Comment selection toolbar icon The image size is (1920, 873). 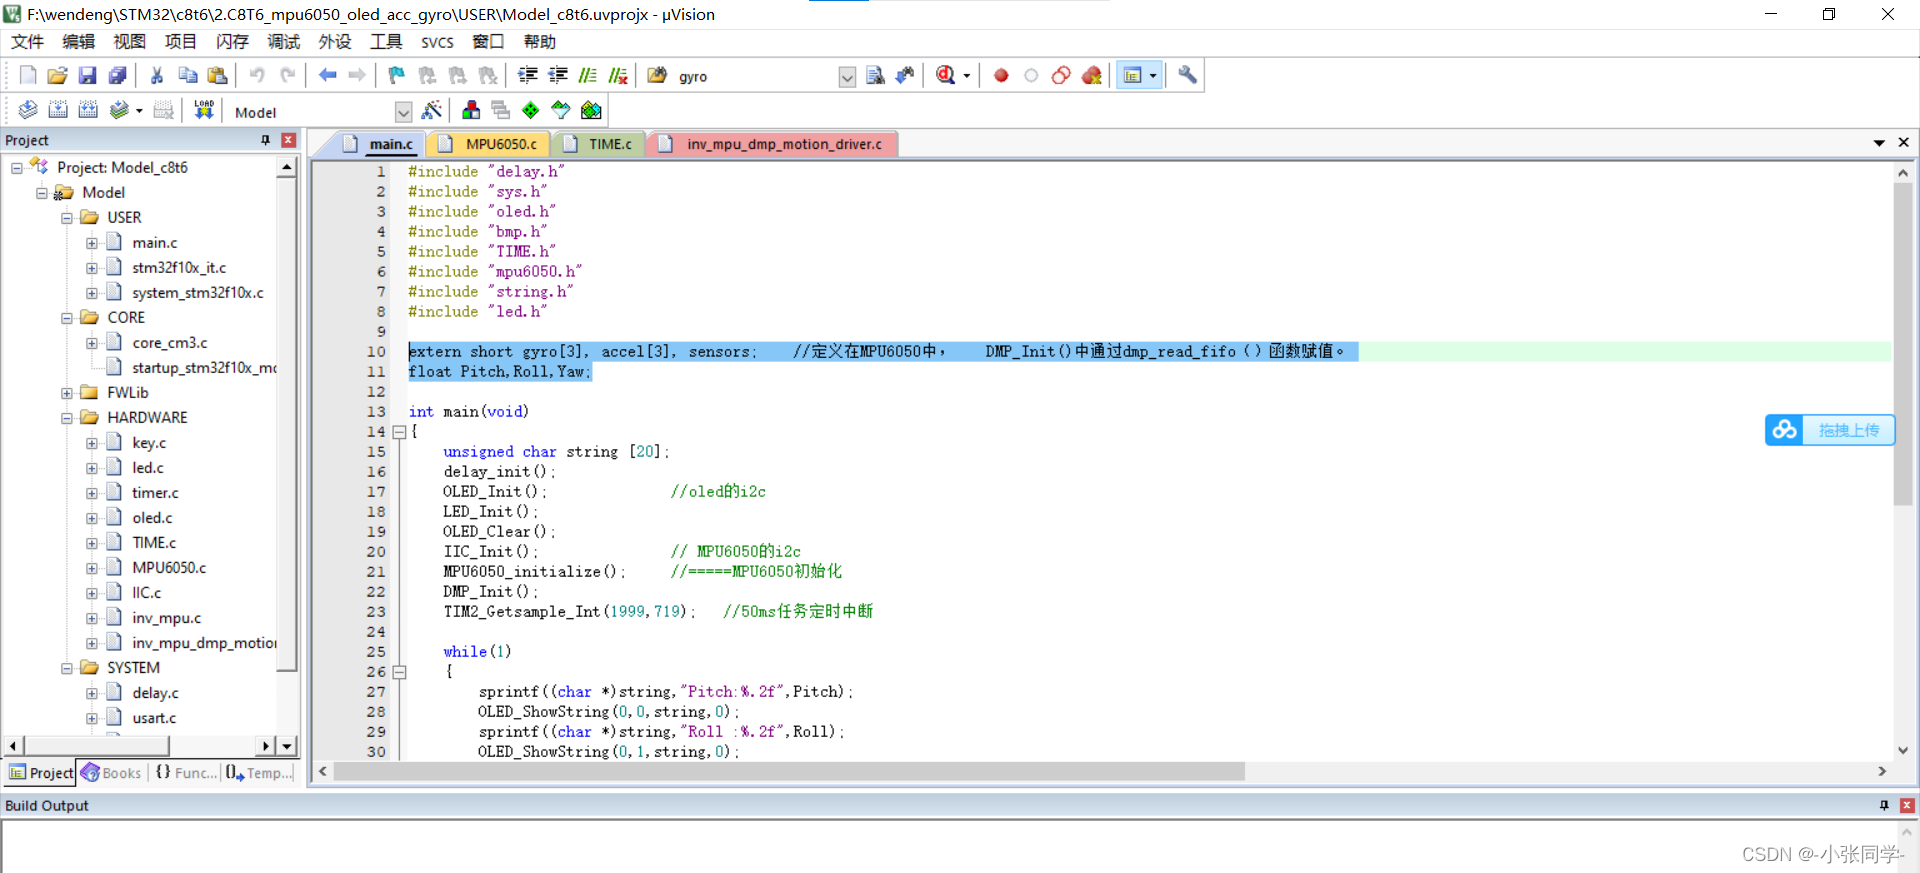[588, 75]
